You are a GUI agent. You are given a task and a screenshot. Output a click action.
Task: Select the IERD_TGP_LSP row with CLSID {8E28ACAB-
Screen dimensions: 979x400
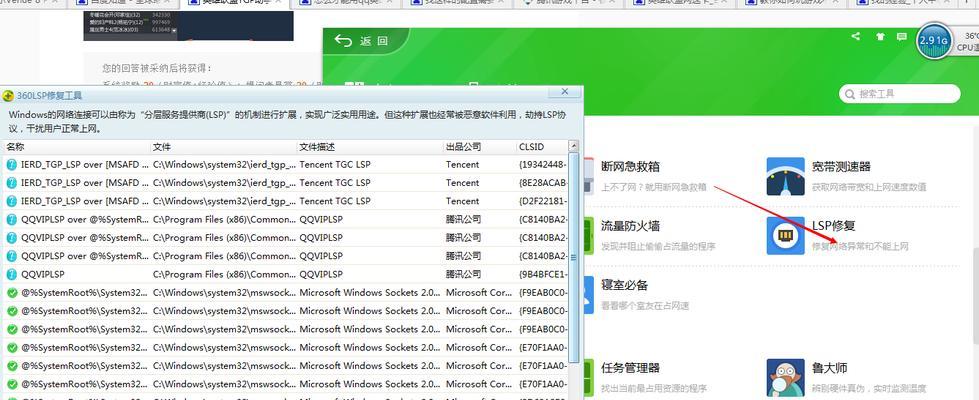tap(285, 183)
